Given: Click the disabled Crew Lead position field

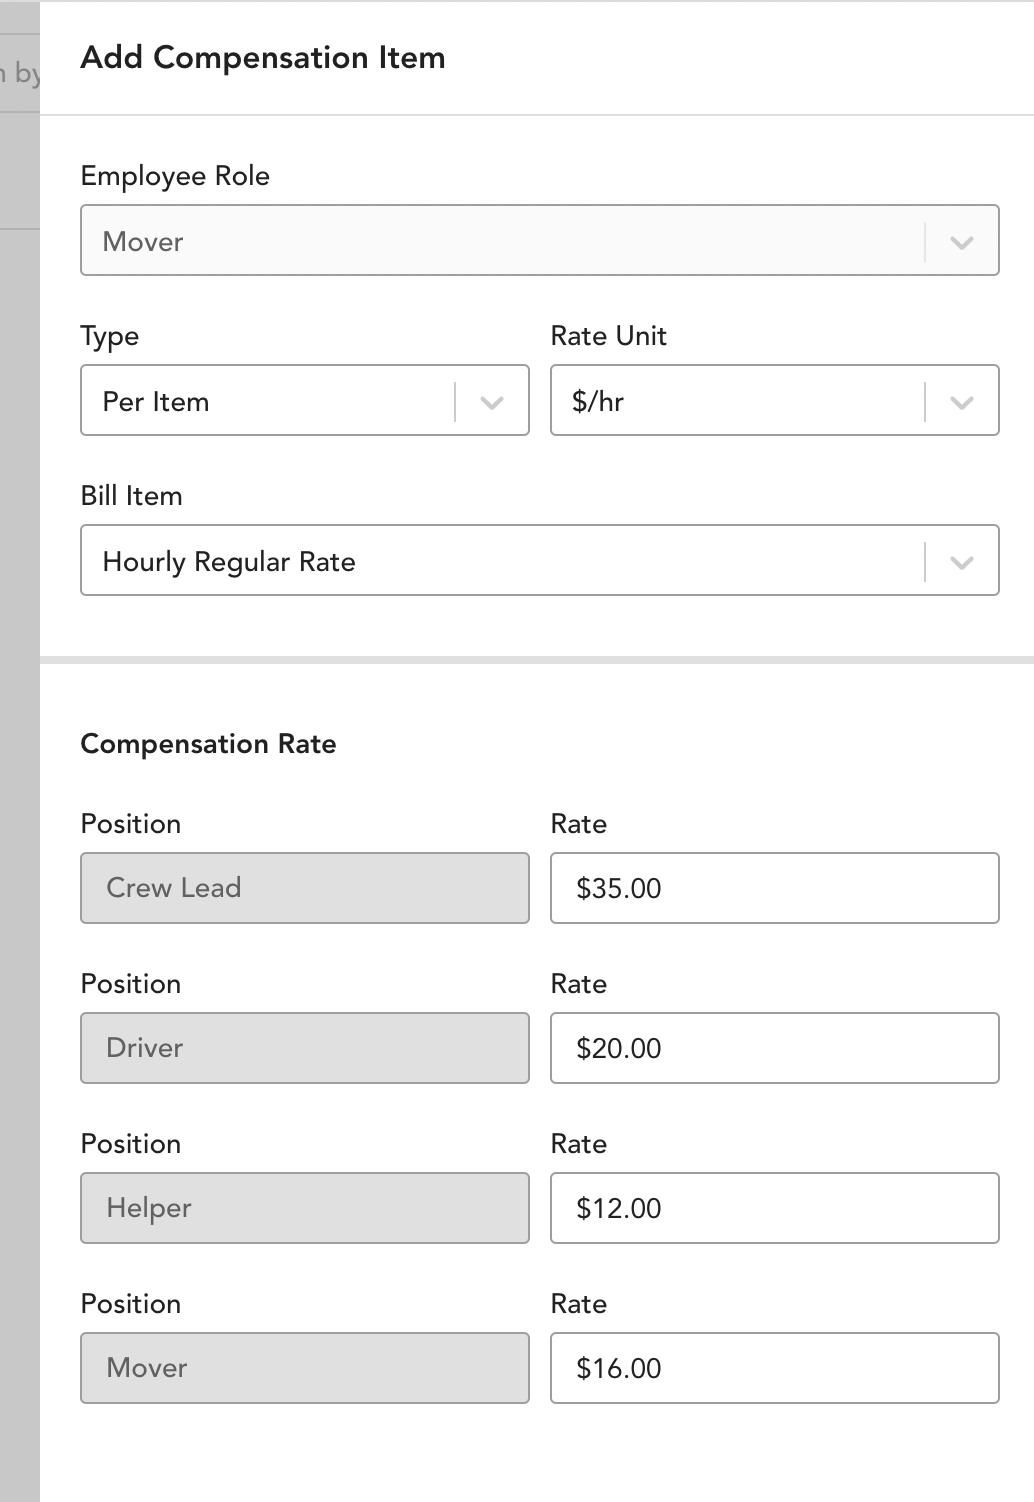Looking at the screenshot, I should (305, 888).
